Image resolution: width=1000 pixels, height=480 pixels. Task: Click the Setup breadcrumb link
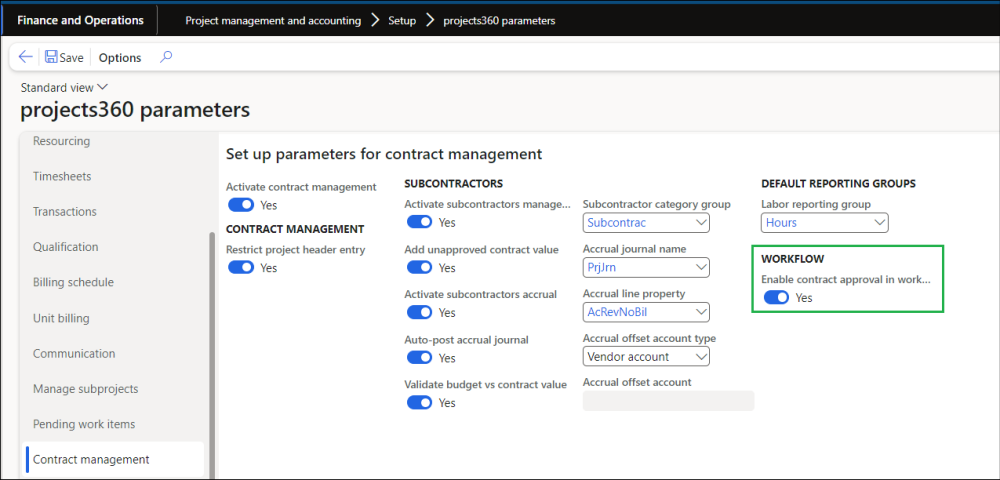[402, 21]
